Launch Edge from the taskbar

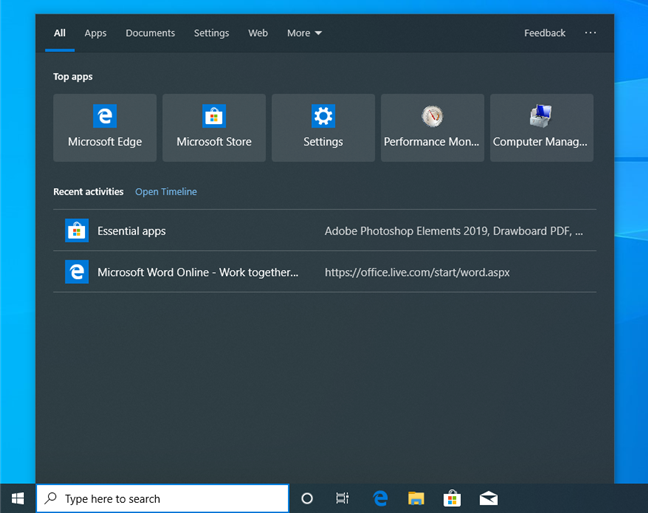tap(380, 499)
